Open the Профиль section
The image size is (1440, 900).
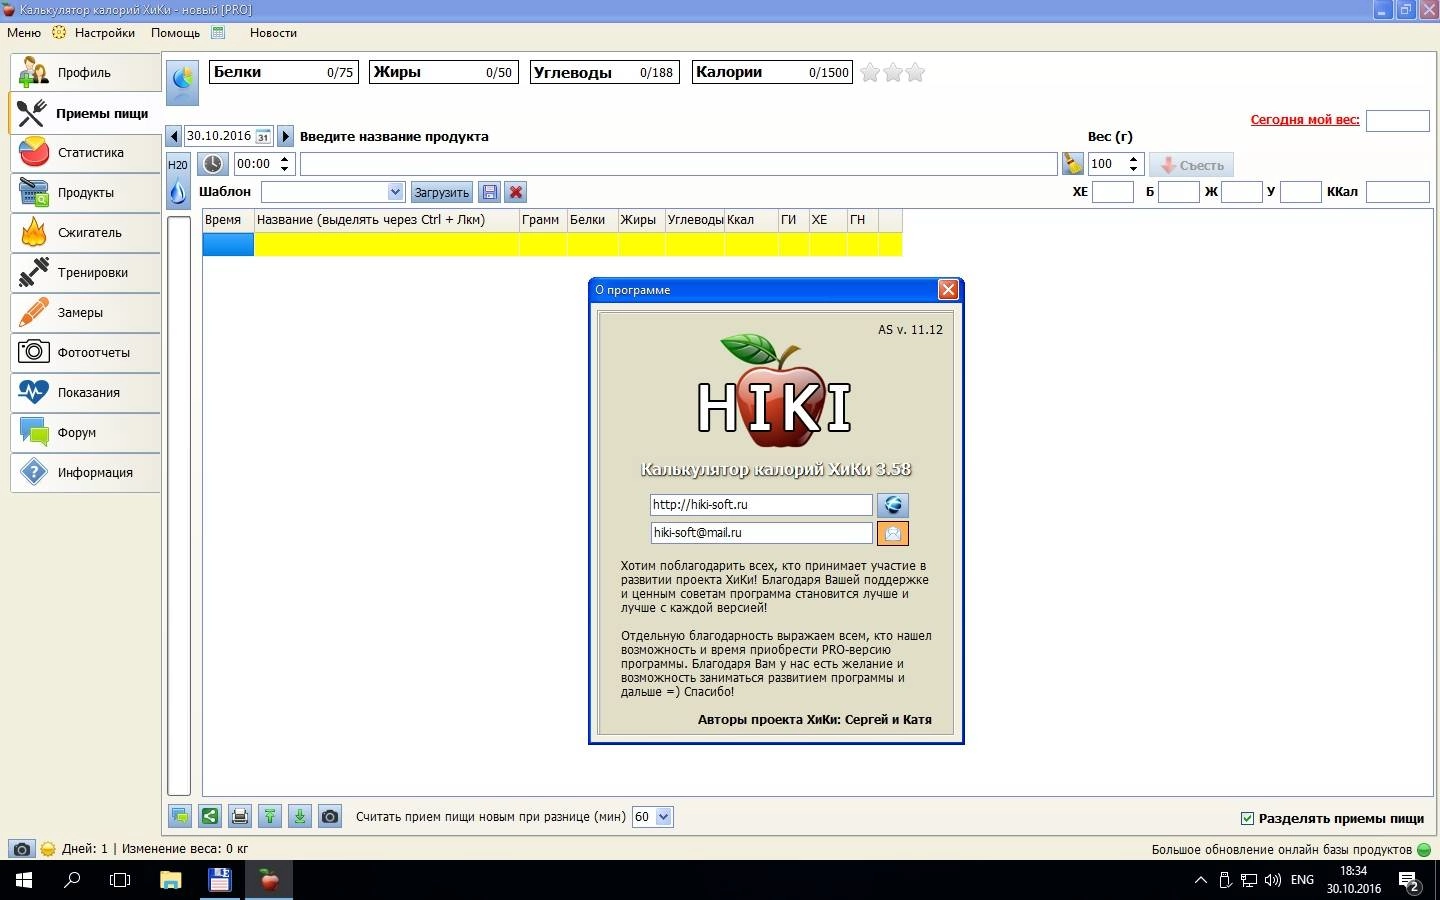click(86, 72)
